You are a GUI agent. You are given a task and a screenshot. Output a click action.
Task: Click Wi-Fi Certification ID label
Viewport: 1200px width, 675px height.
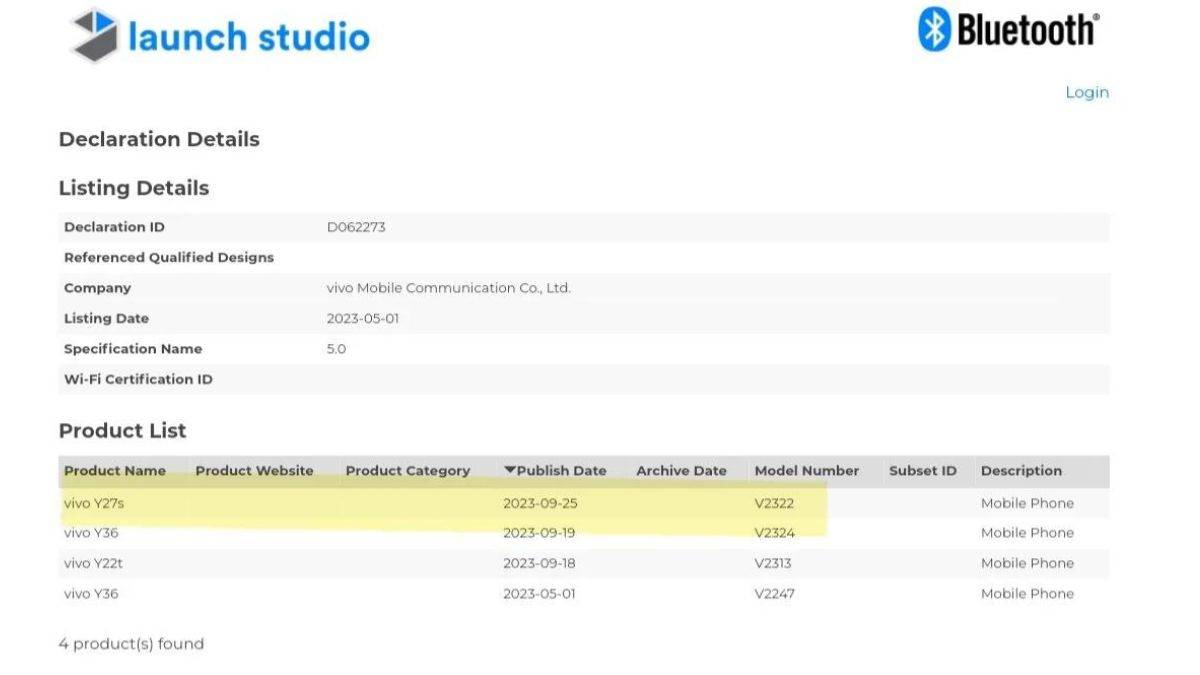[138, 379]
